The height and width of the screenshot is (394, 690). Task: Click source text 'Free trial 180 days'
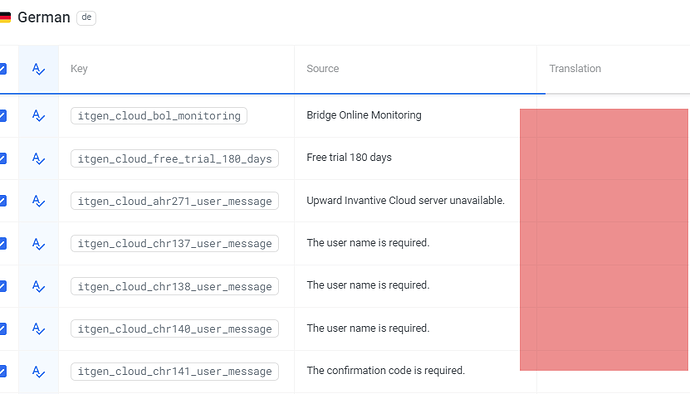click(x=349, y=158)
